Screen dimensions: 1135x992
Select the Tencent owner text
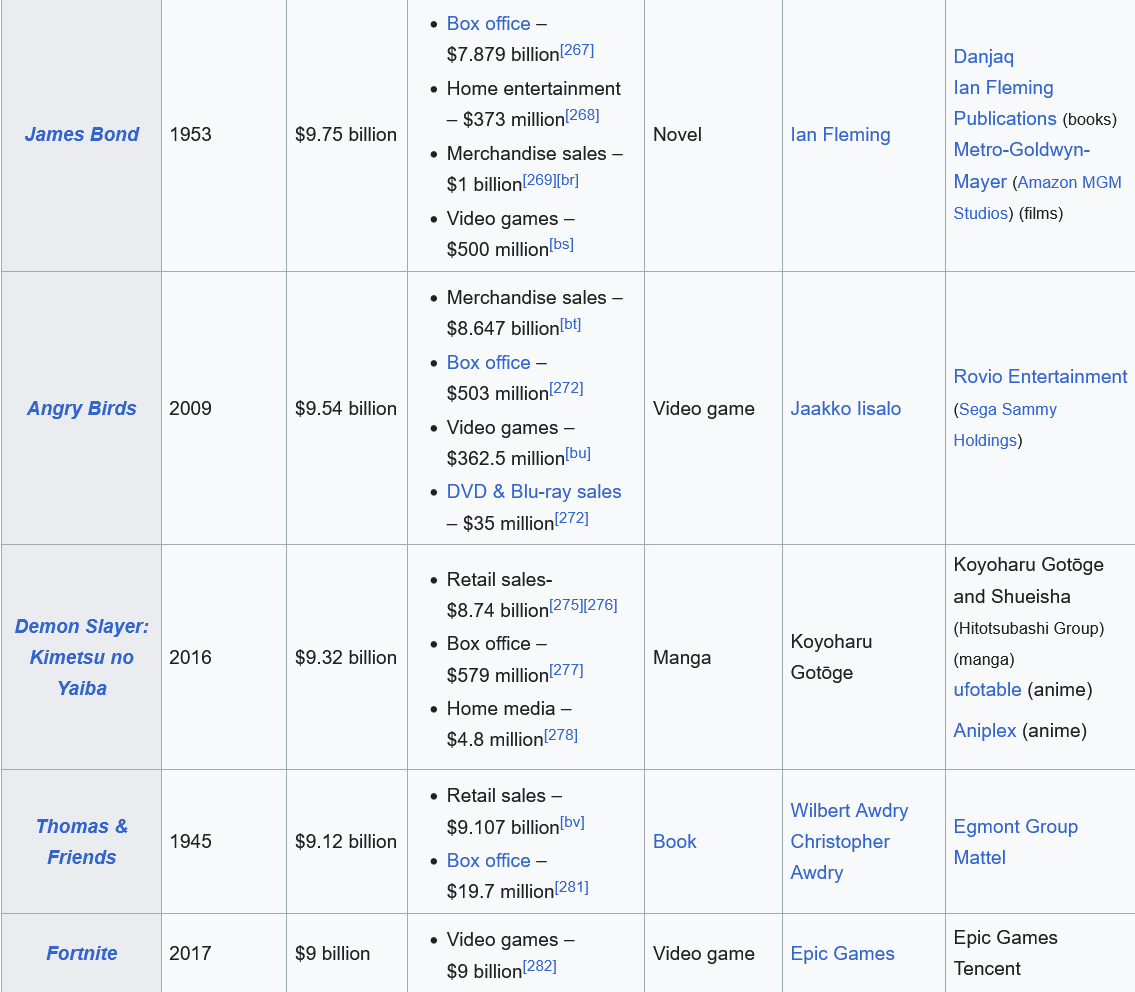987,969
